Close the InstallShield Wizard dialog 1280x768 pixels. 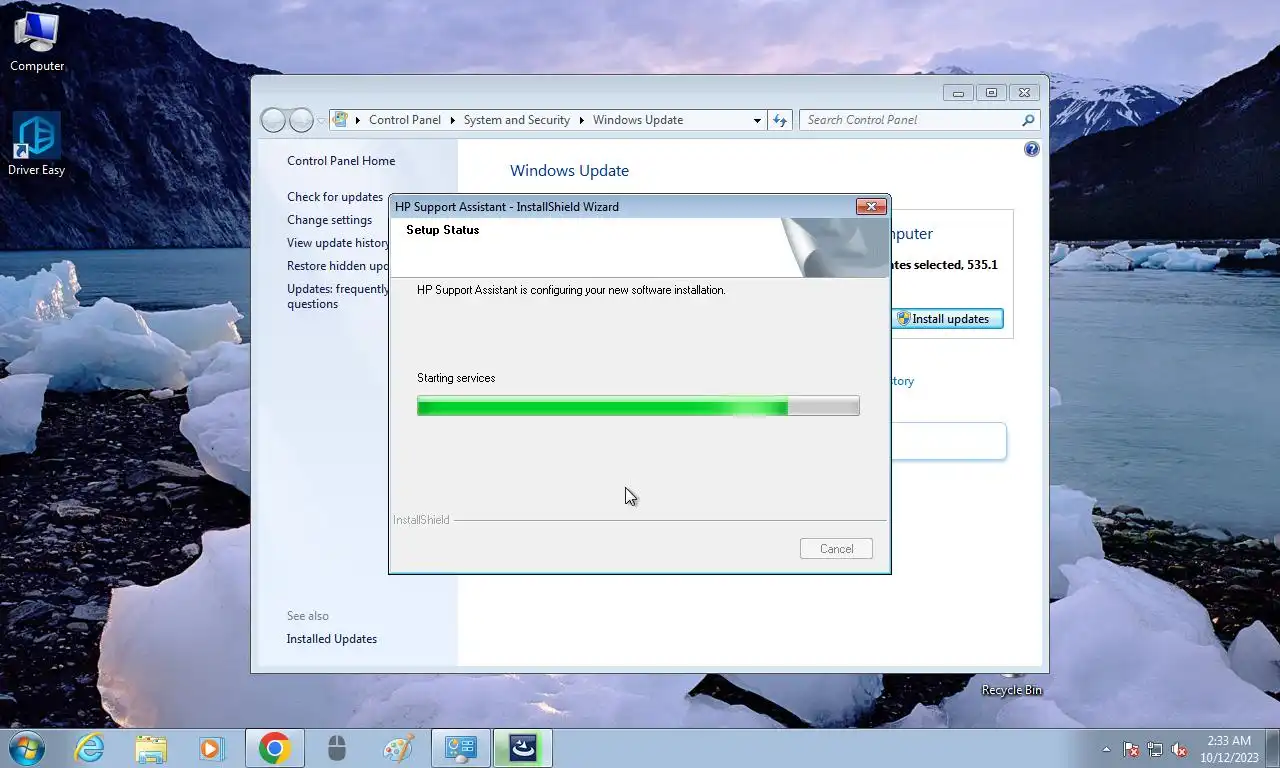pyautogui.click(x=871, y=207)
